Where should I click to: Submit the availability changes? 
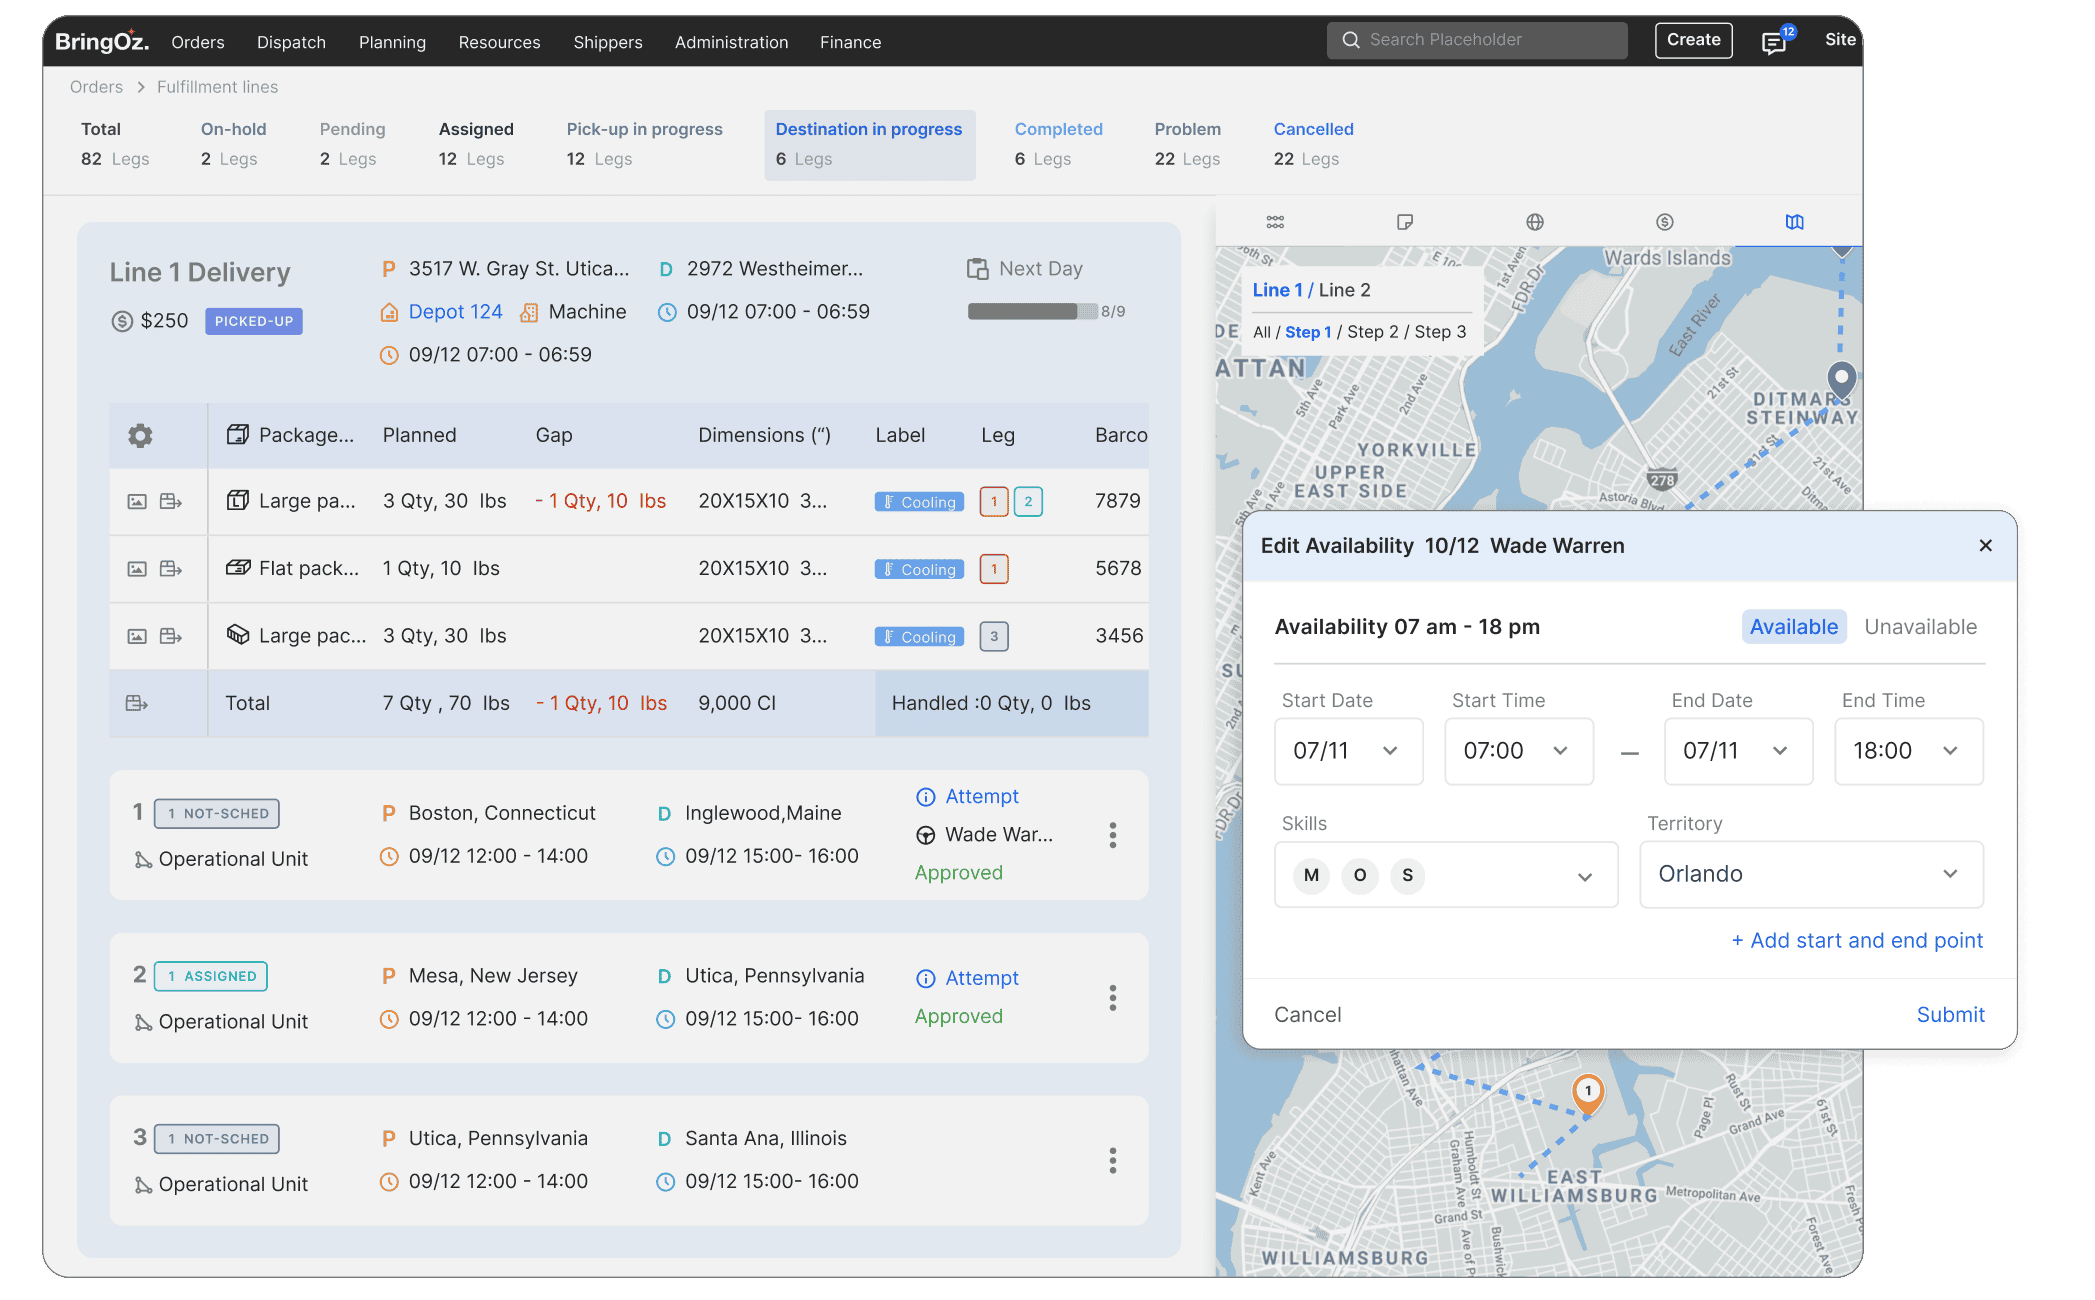[x=1950, y=1015]
